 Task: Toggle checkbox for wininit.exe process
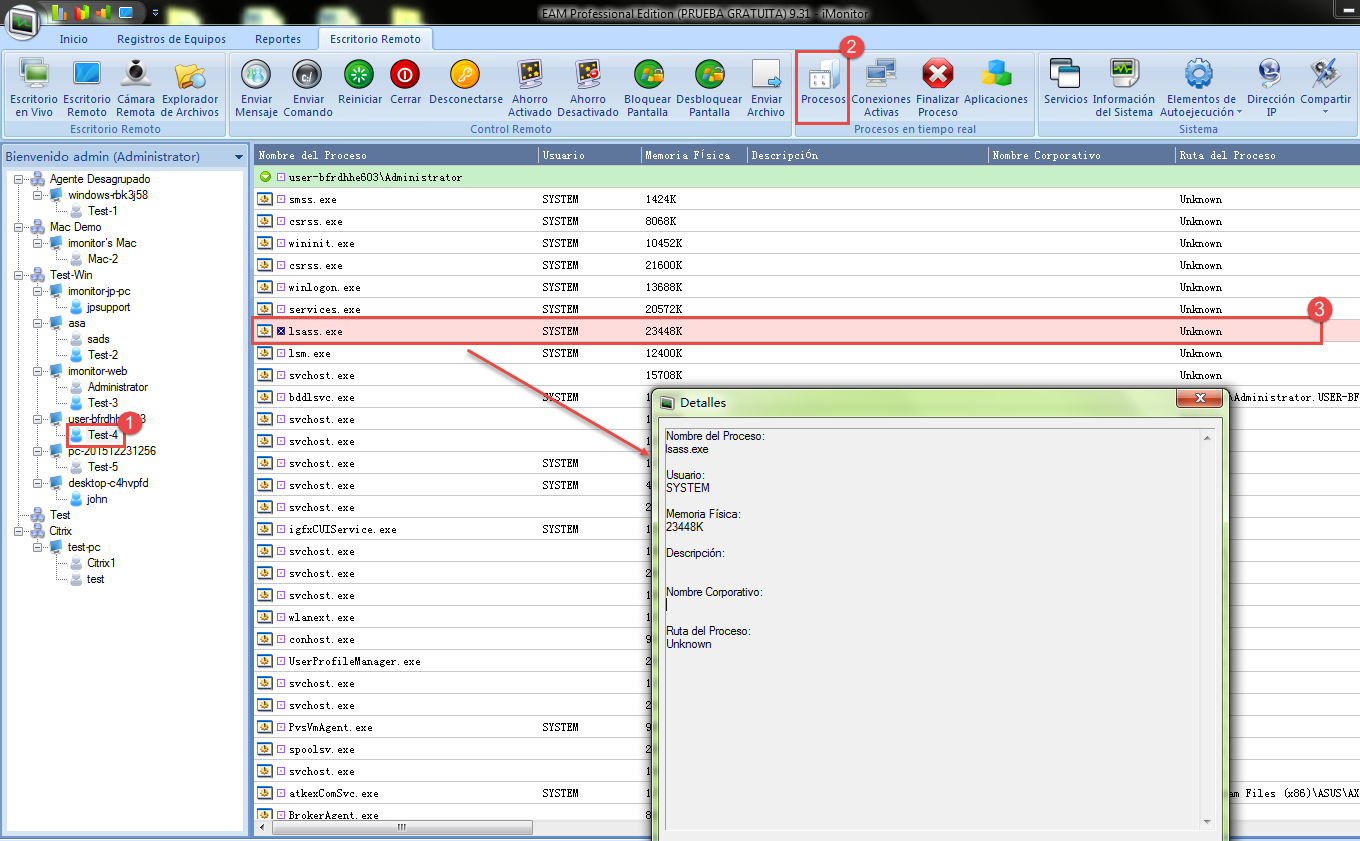coord(281,243)
